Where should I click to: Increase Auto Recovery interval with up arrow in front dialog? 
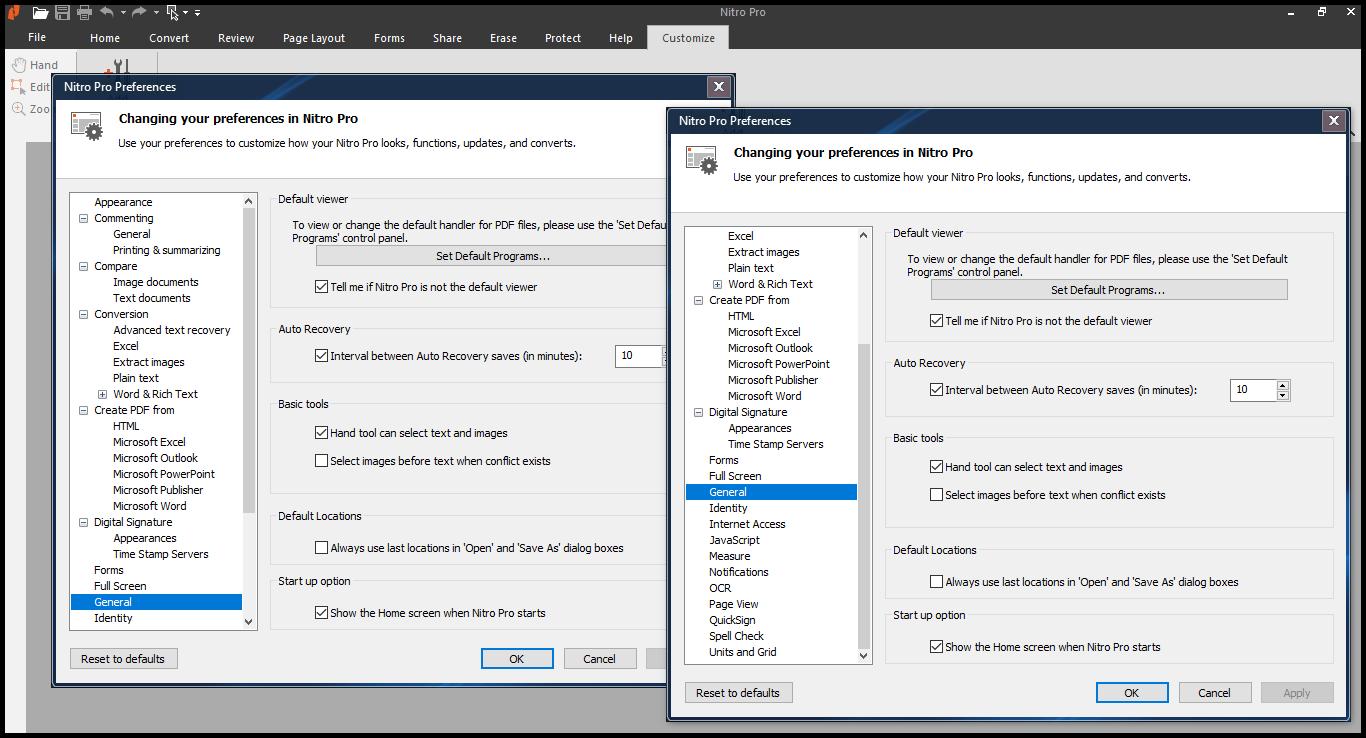[1283, 385]
